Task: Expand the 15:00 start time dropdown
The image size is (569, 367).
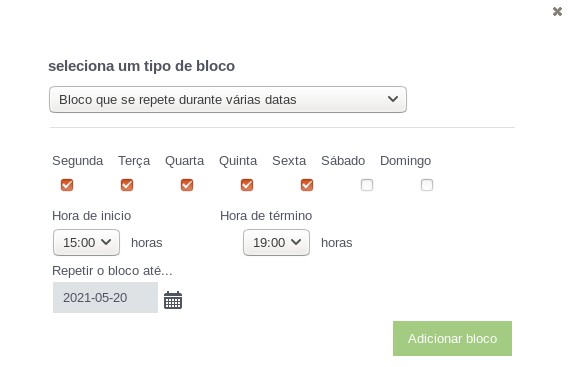Action: click(x=86, y=242)
